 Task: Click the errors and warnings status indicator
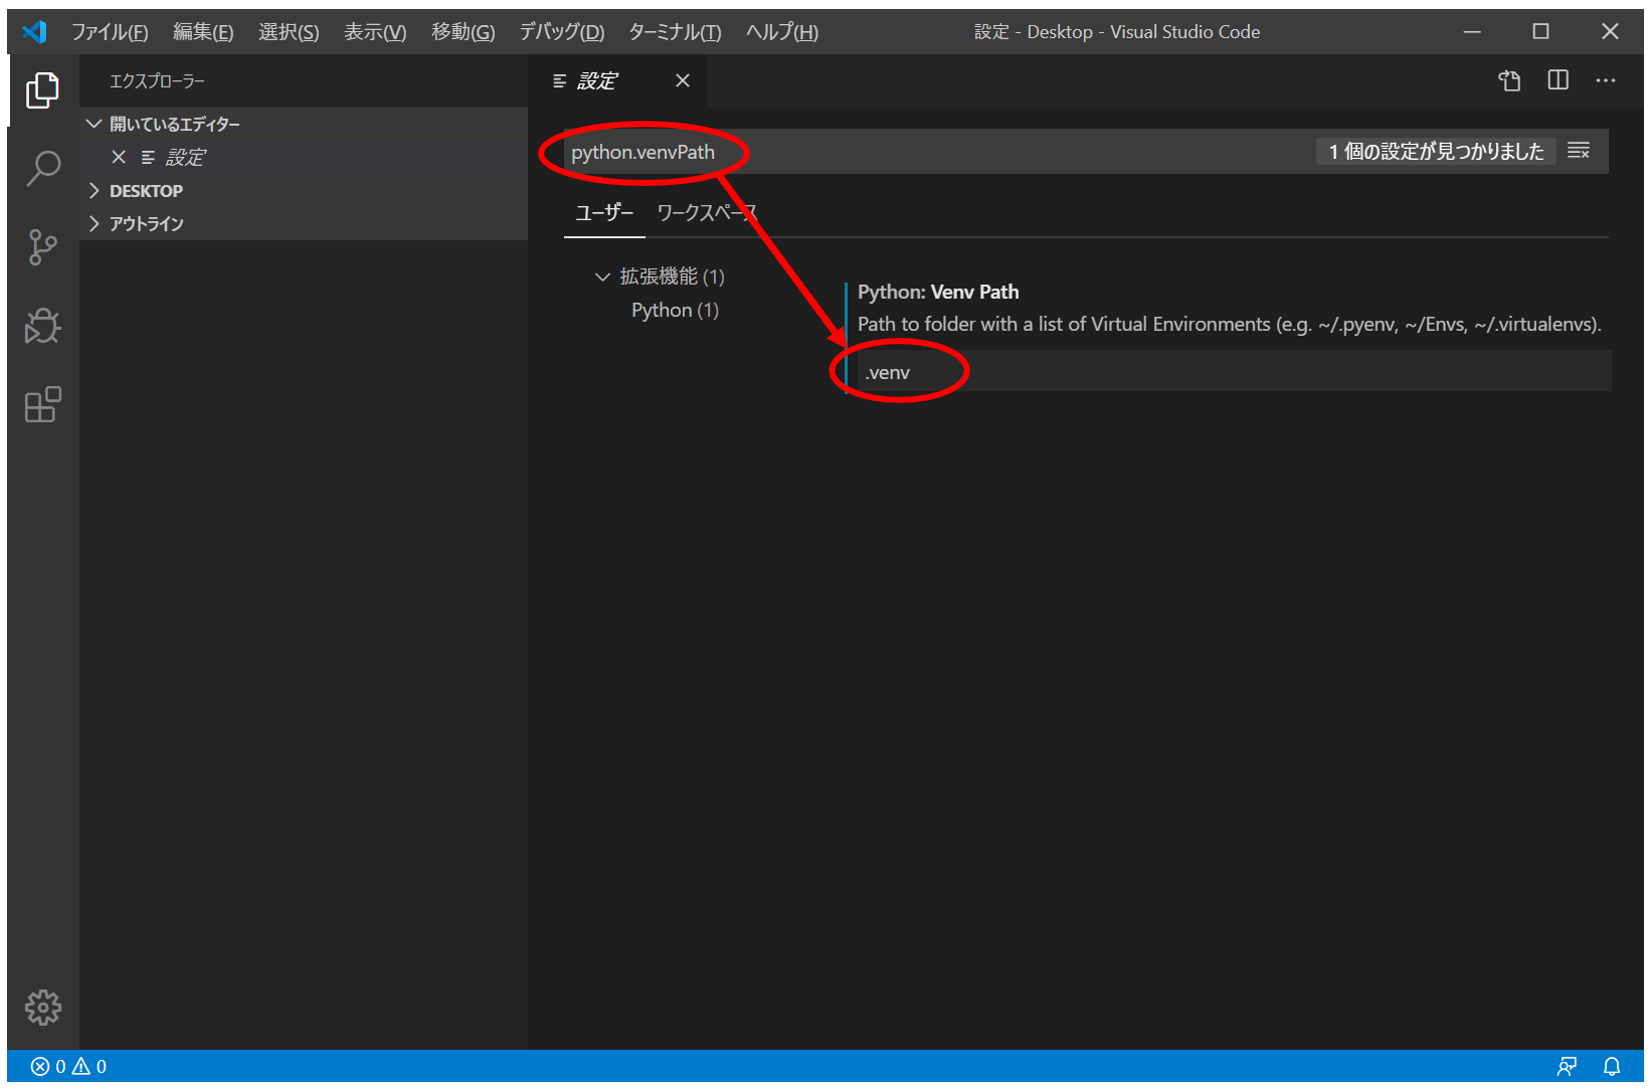[68, 1066]
